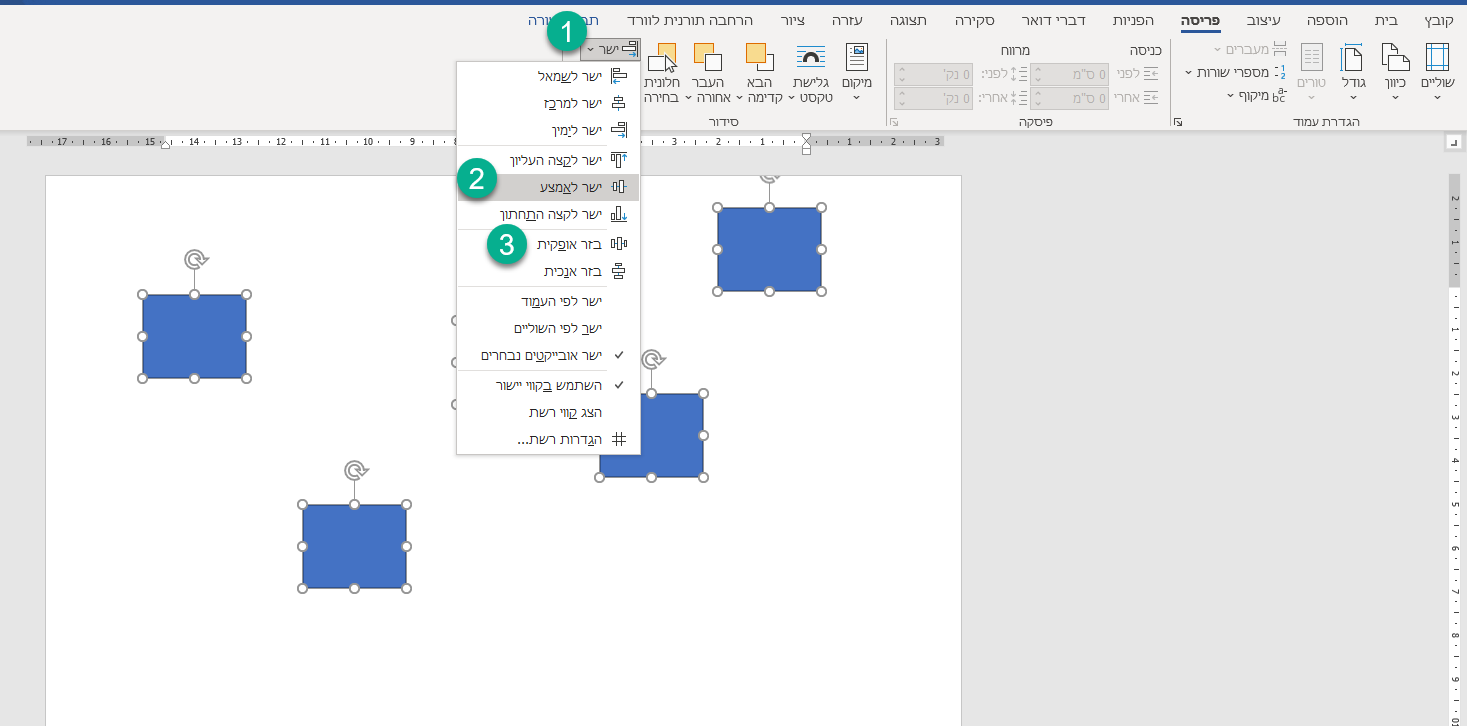Click the Spacing Before (לפני:) field
This screenshot has width=1467, height=726.
933,74
